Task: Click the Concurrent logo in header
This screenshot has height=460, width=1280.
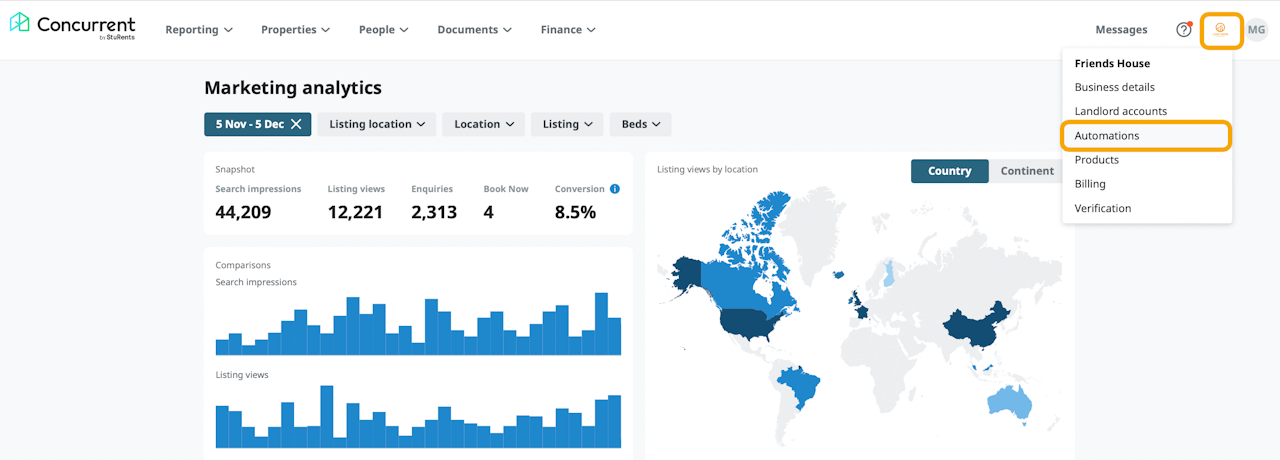Action: point(72,28)
